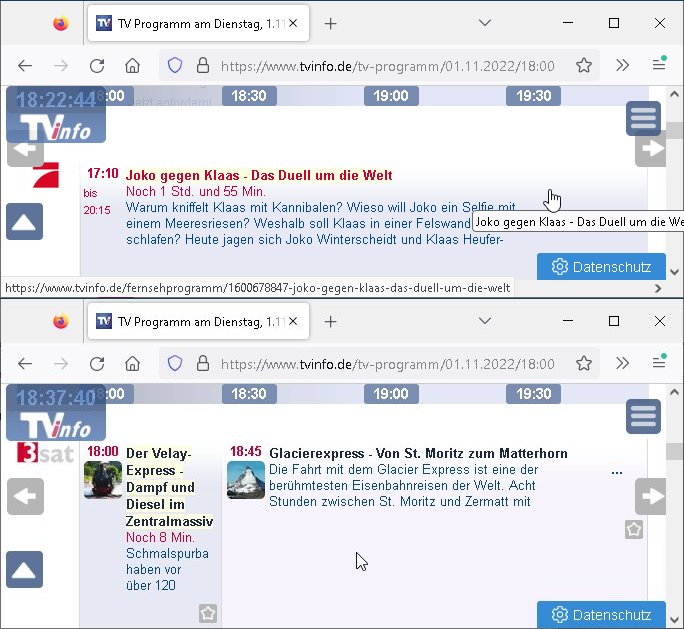Open new tab with plus in upper window
This screenshot has height=629, width=684.
[x=331, y=24]
